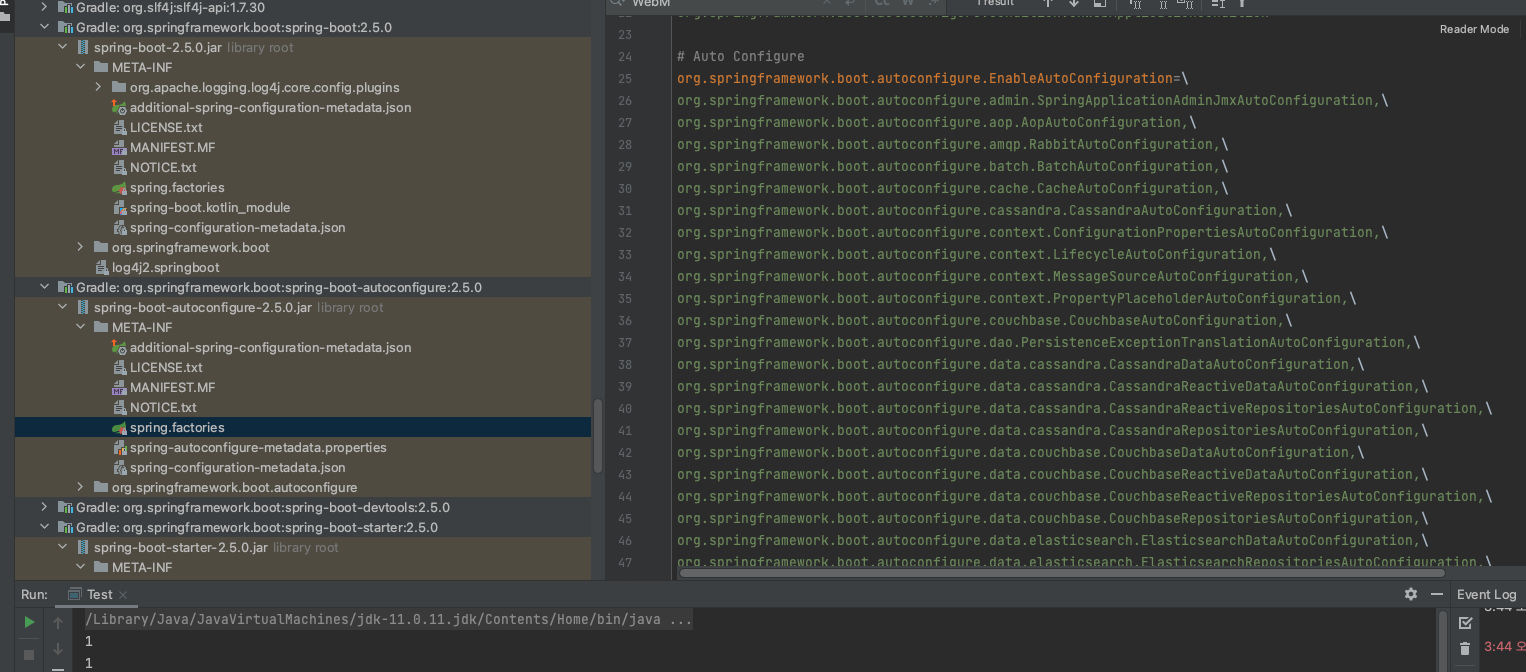Click line number 40 in the gutter
This screenshot has height=672, width=1526.
tap(625, 408)
